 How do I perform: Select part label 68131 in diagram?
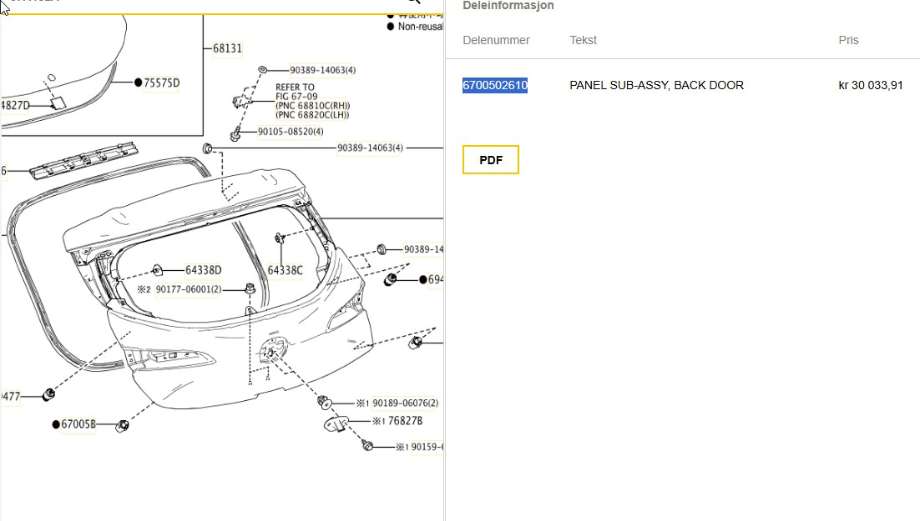coord(227,48)
